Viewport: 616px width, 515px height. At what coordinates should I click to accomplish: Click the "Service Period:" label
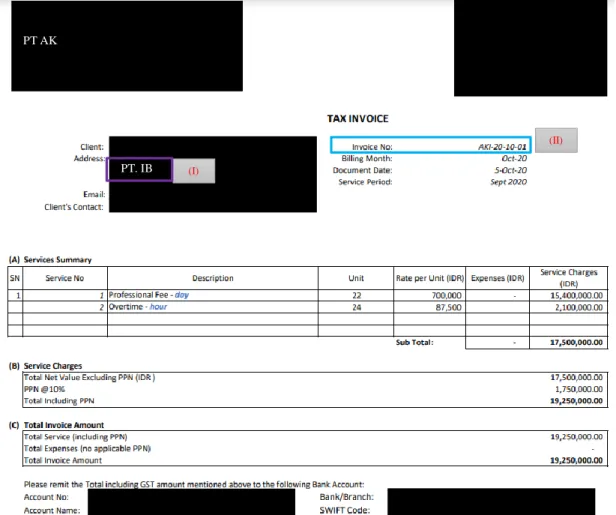(x=365, y=182)
